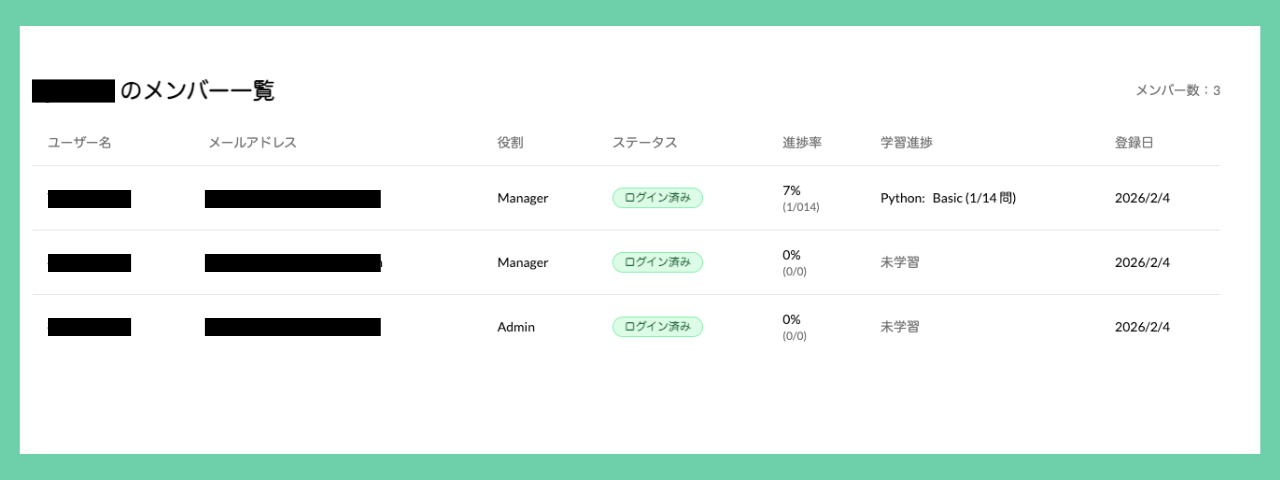Click the 7% progress rate value
Viewport: 1280px width, 480px height.
(791, 190)
